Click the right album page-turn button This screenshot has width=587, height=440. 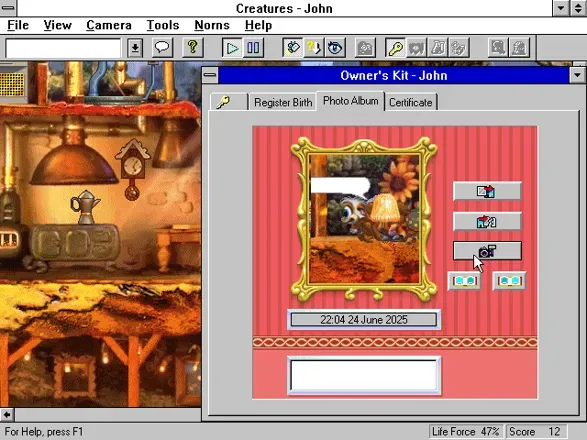510,281
